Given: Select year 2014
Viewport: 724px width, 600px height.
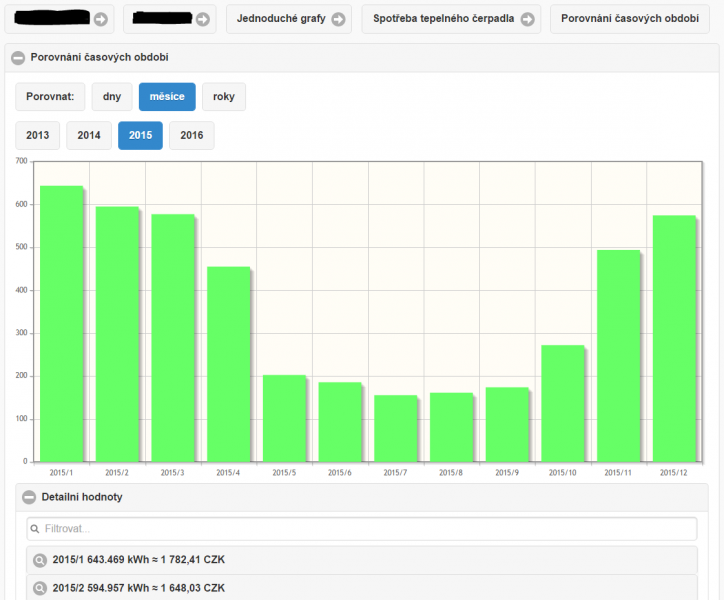Looking at the screenshot, I should [x=89, y=135].
